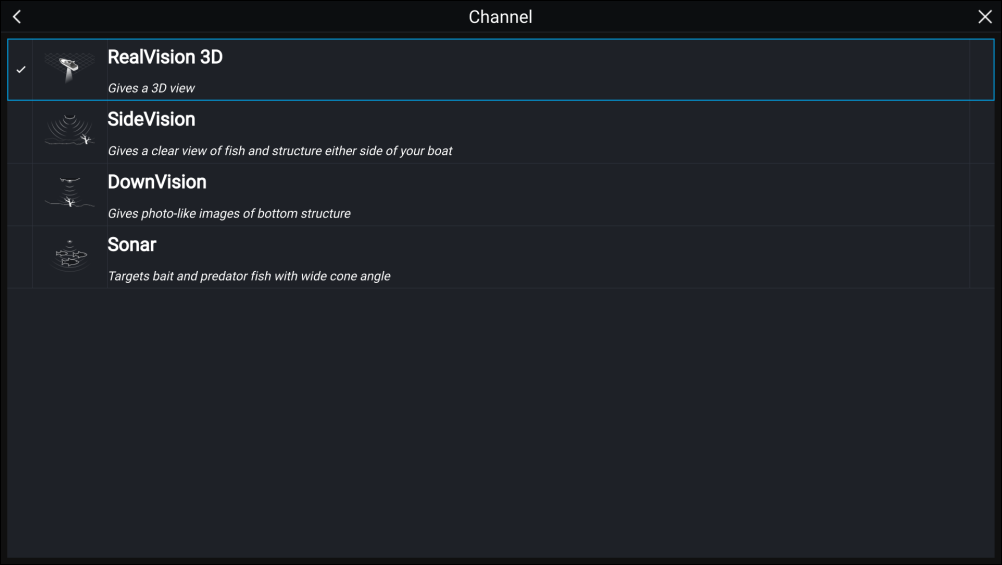The width and height of the screenshot is (1002, 565).
Task: Close the Channel menu with X
Action: [984, 17]
